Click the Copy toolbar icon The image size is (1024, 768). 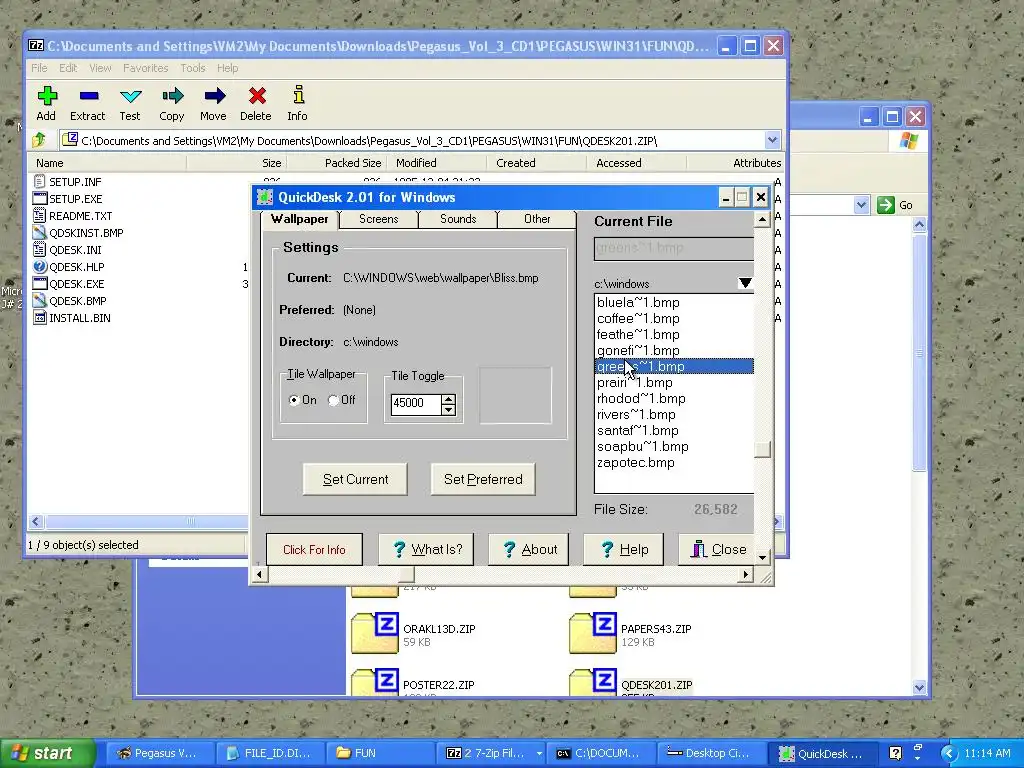click(172, 96)
